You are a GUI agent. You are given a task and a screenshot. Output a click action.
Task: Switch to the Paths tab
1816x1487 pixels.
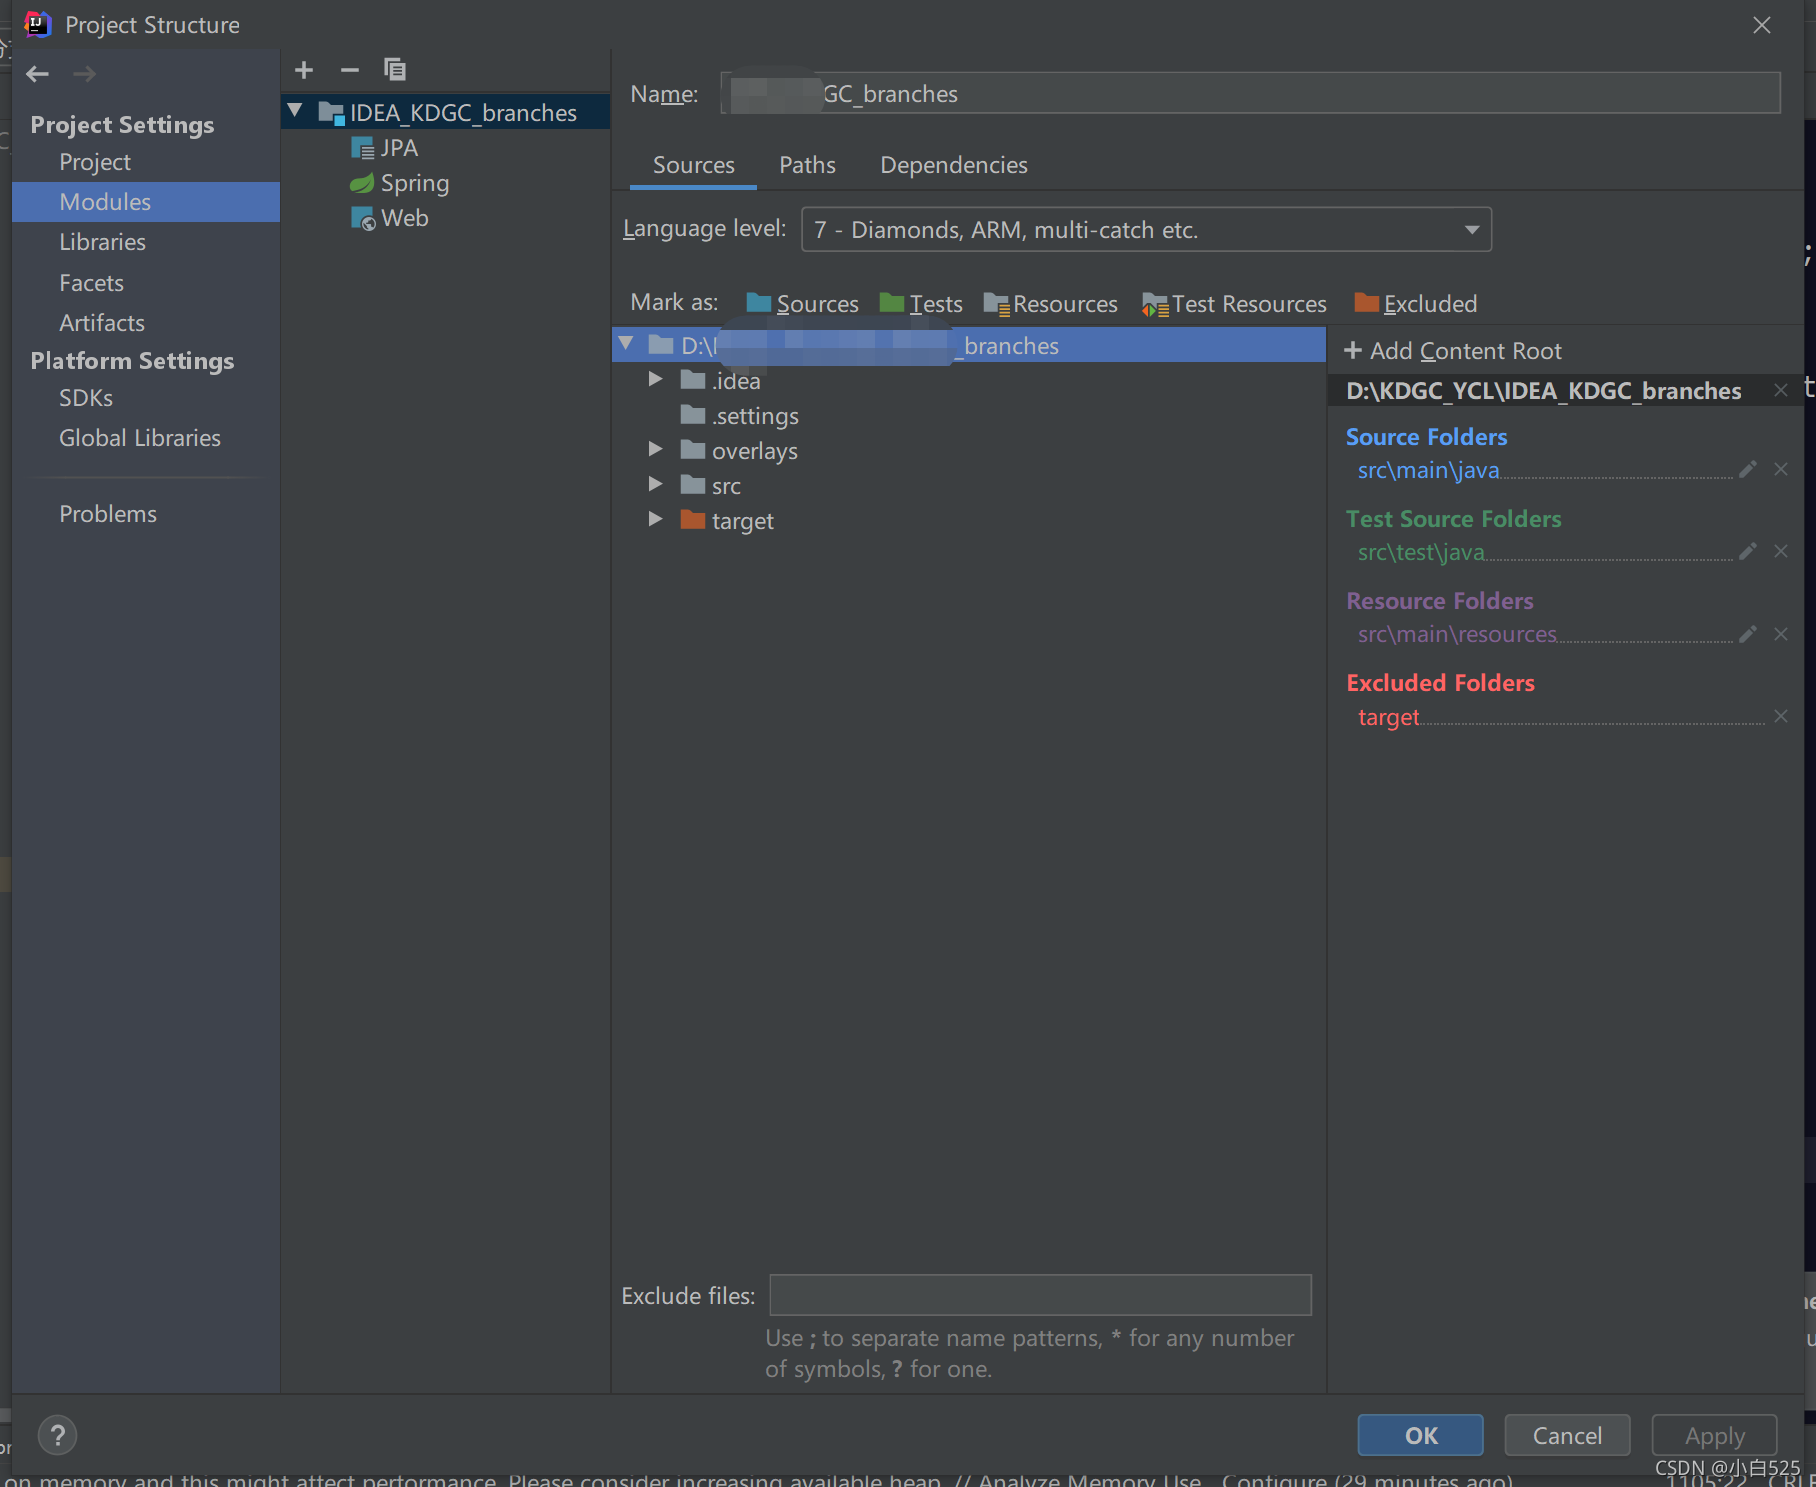[x=807, y=165]
